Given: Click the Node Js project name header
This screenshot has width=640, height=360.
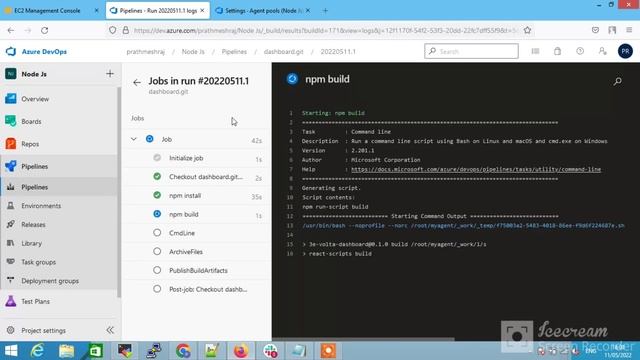Looking at the screenshot, I should [34, 74].
